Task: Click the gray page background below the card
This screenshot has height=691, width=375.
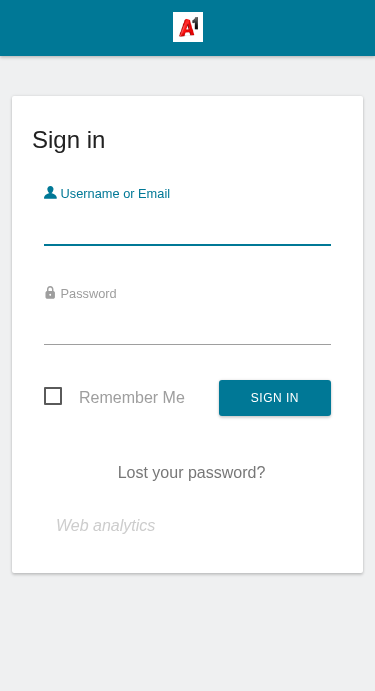Action: tap(187, 632)
